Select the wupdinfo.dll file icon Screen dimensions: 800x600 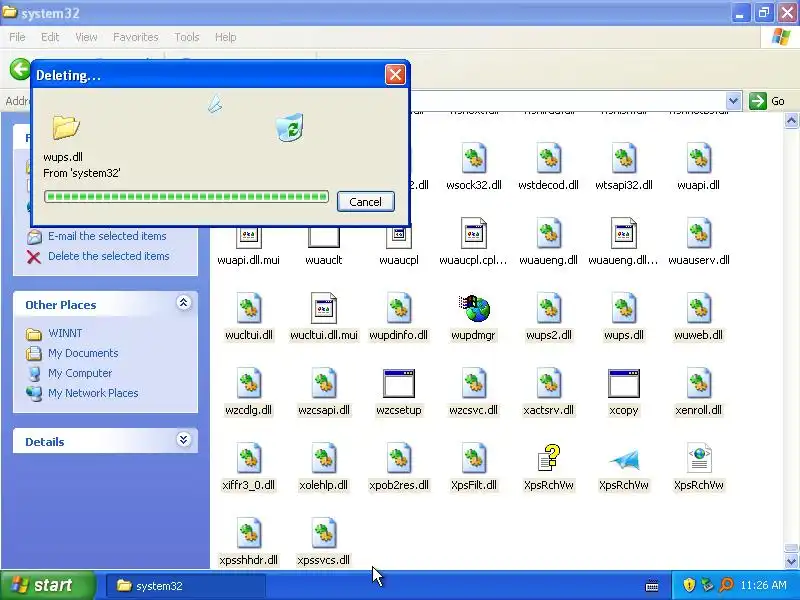pyautogui.click(x=399, y=308)
